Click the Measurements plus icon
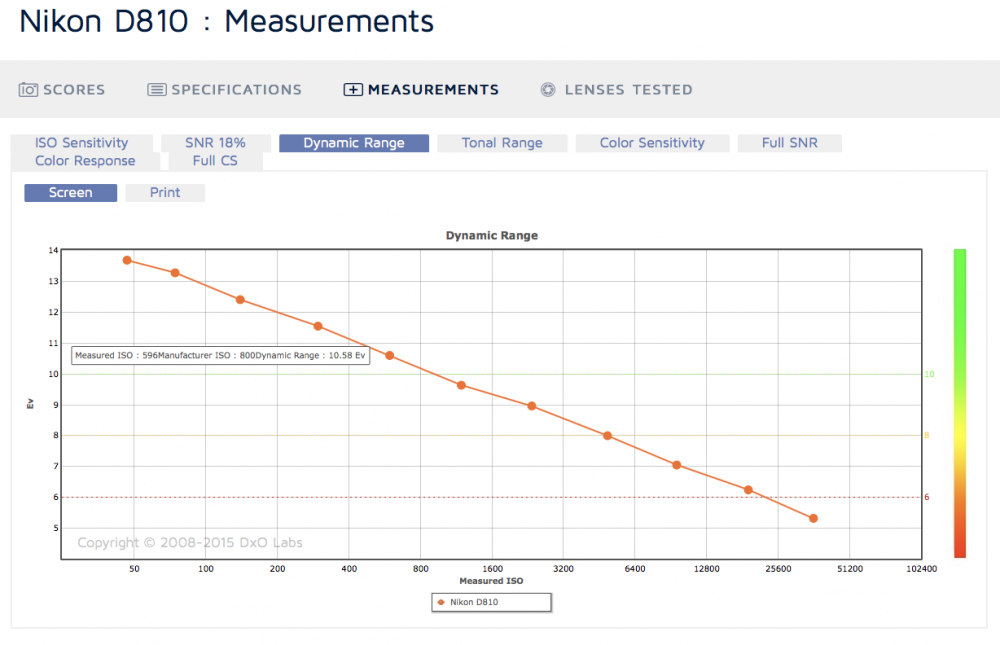The image size is (1000, 645). 353,90
